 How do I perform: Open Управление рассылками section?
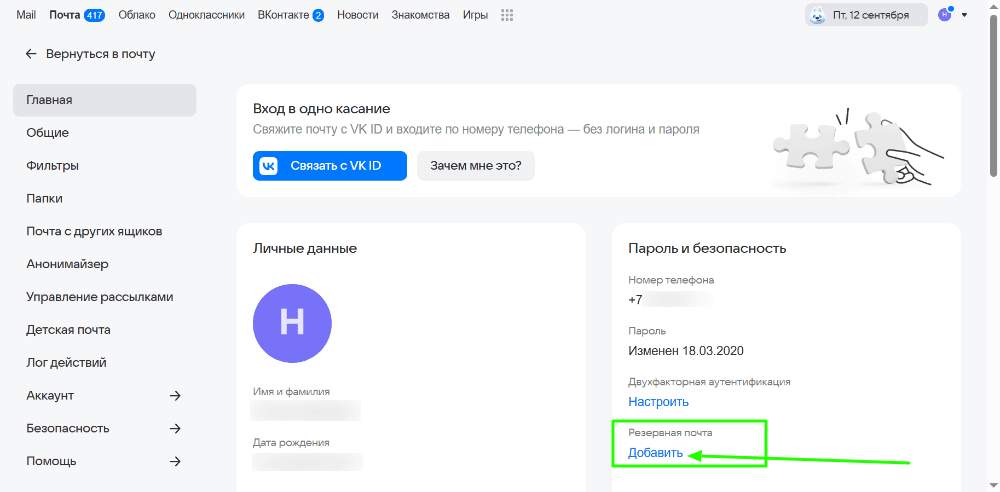[105, 297]
